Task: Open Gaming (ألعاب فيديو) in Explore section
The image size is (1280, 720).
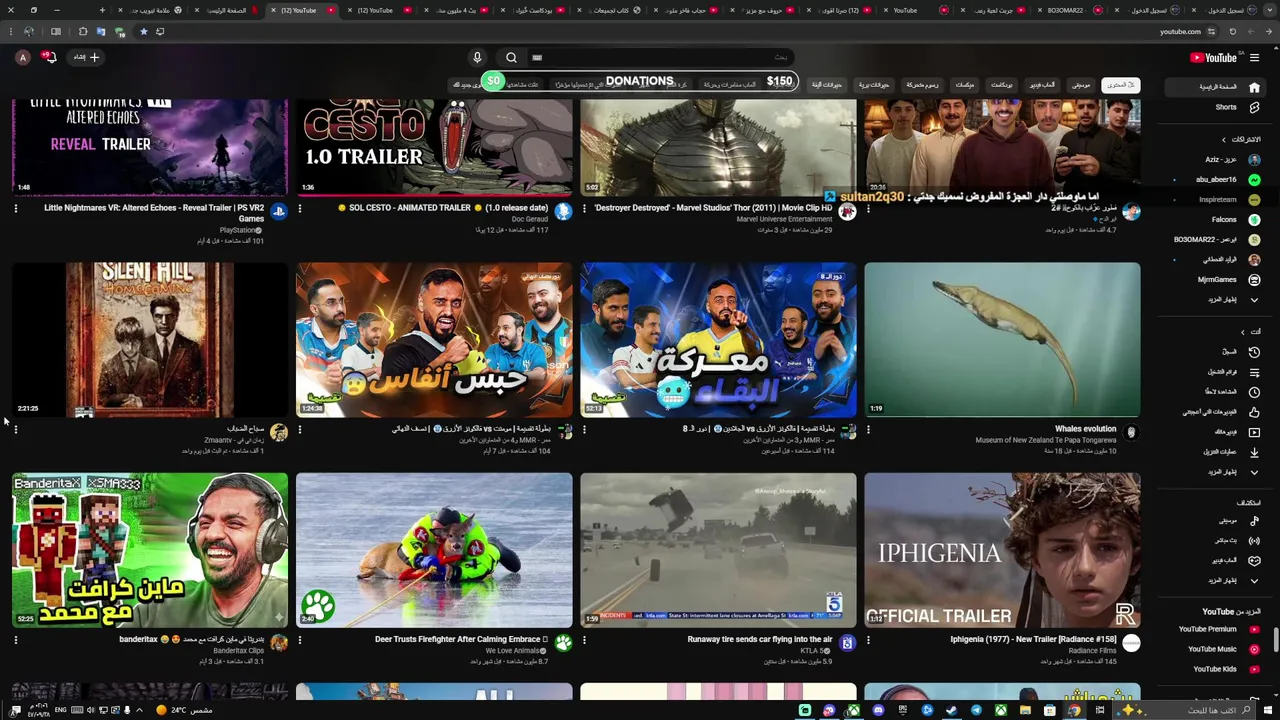Action: click(1215, 560)
